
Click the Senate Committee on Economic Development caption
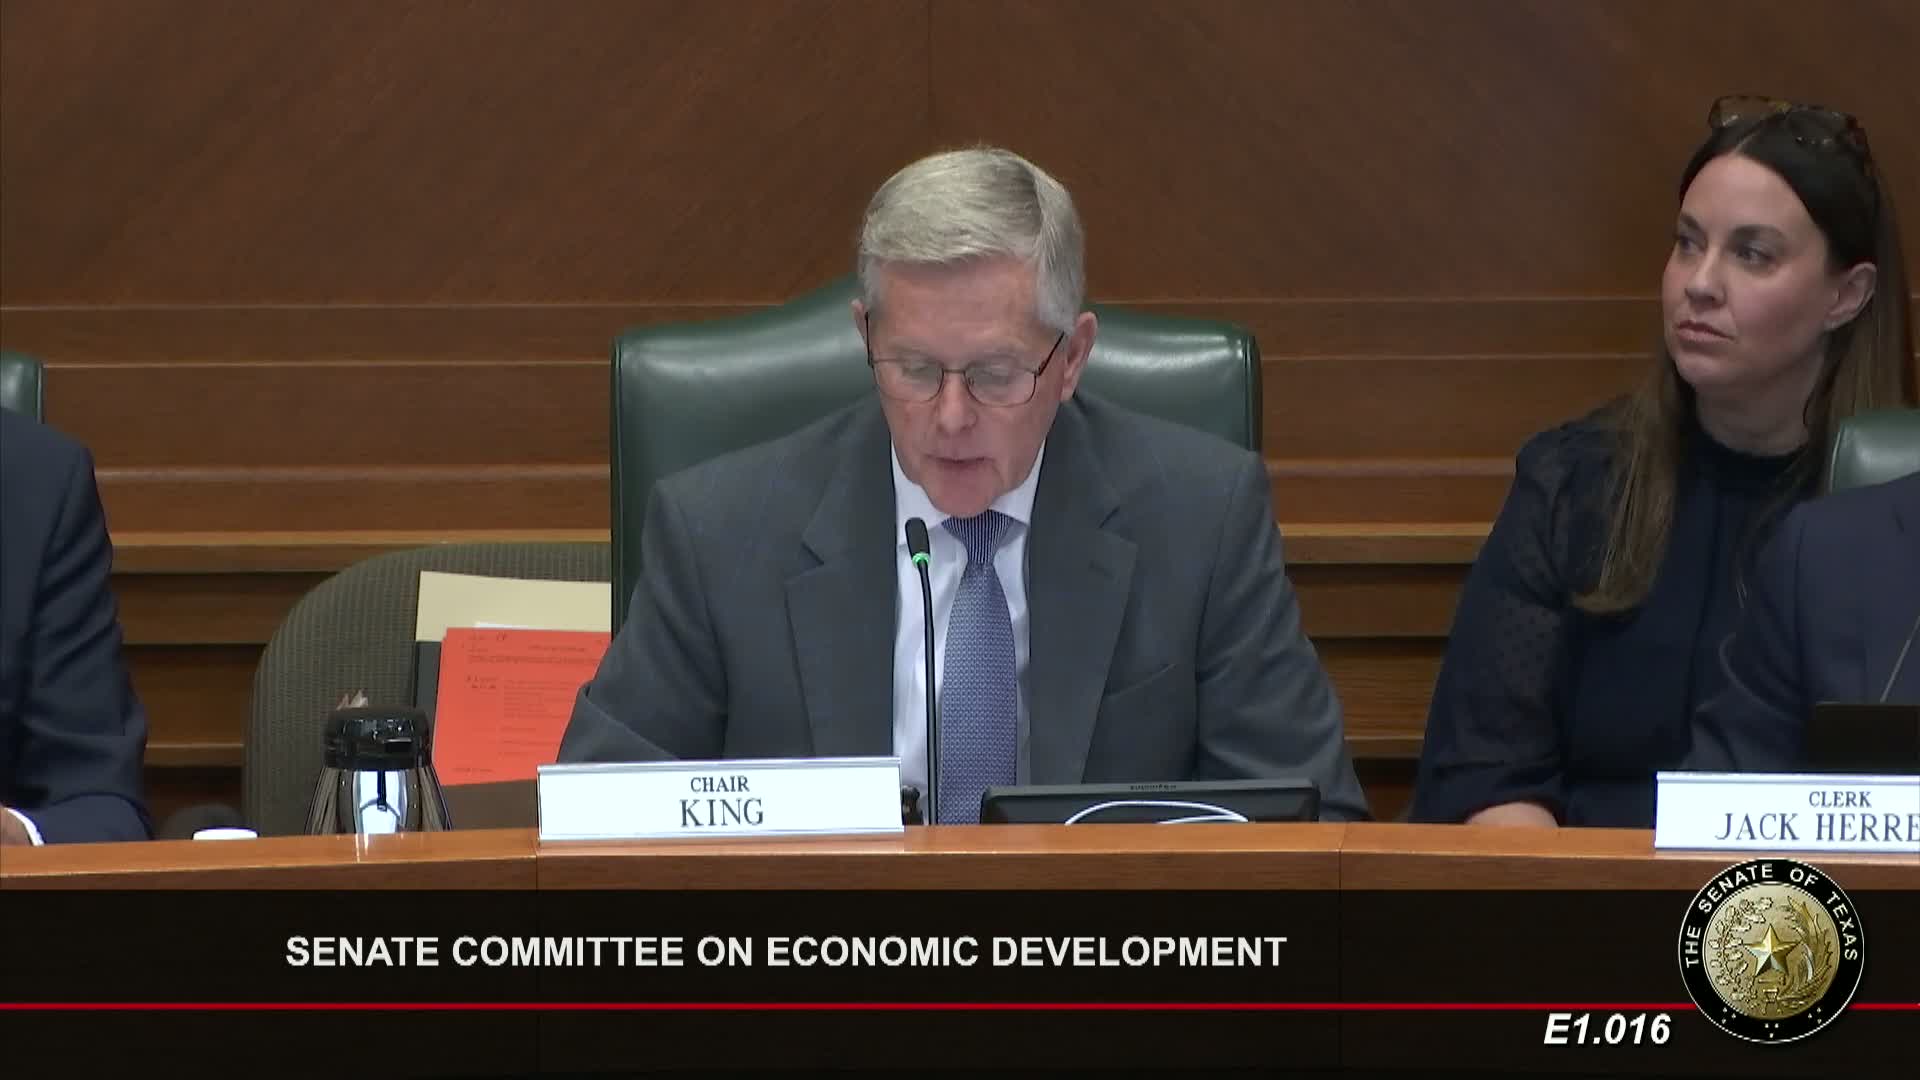coord(785,951)
